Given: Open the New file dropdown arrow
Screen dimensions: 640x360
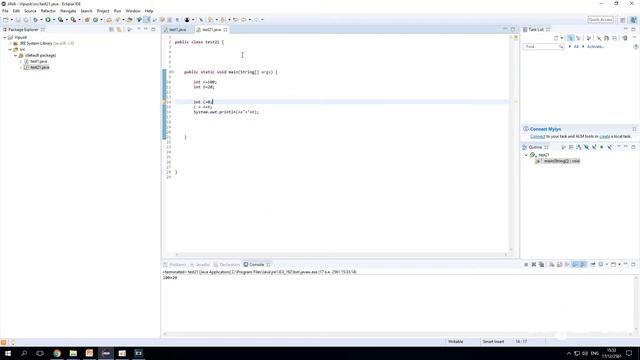Looking at the screenshot, I should pyautogui.click(x=11, y=20).
